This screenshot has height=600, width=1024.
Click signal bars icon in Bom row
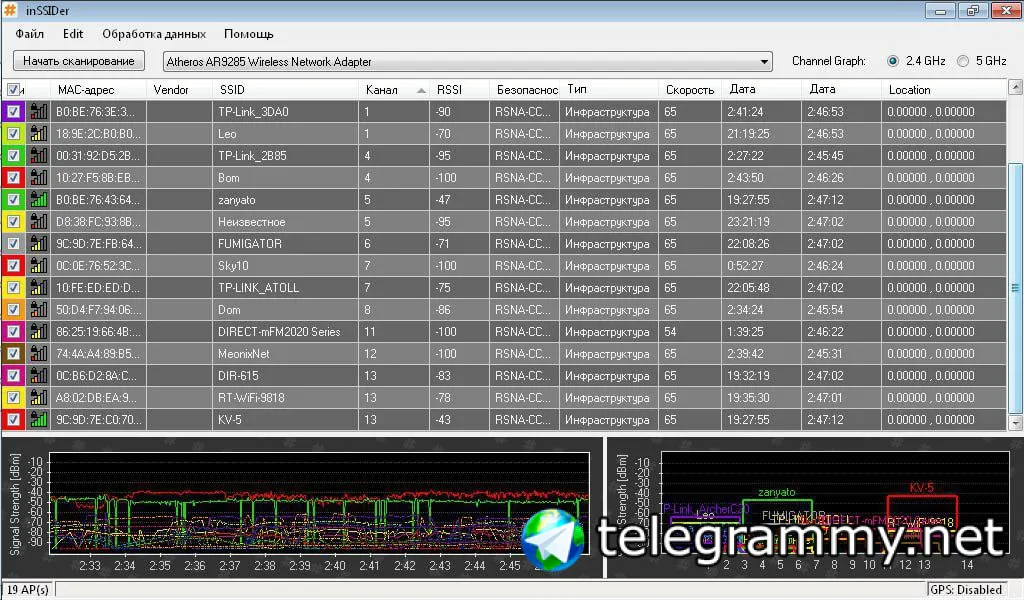click(39, 178)
